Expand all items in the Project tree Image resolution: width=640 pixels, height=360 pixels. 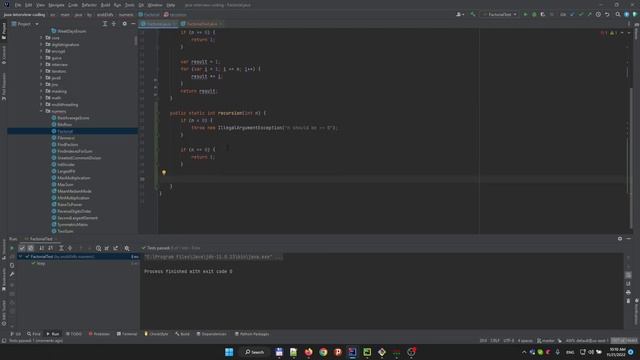coord(105,24)
